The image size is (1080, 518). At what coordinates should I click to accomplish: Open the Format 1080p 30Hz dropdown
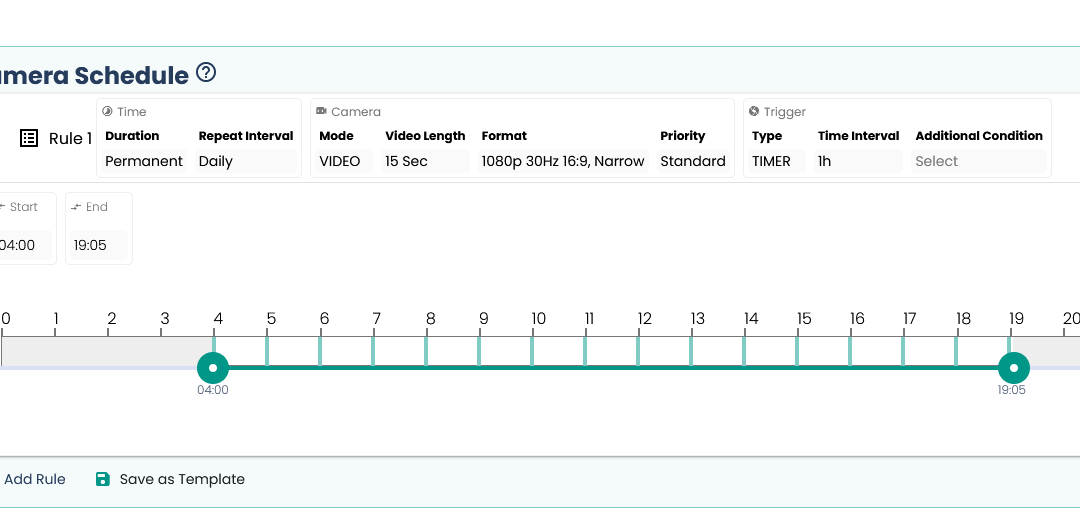pyautogui.click(x=563, y=161)
